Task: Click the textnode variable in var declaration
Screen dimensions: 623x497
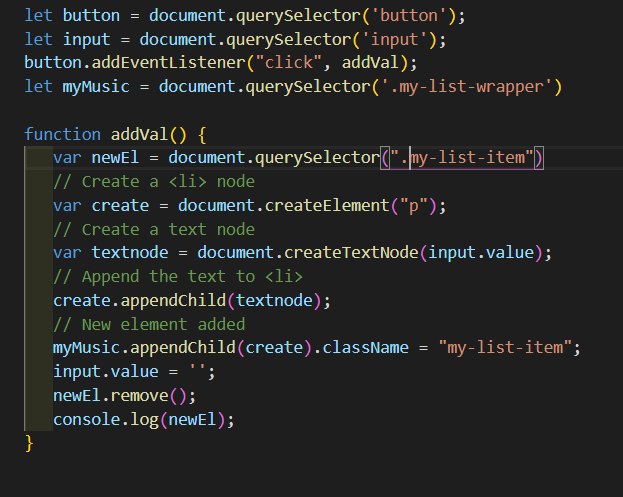Action: (x=130, y=253)
